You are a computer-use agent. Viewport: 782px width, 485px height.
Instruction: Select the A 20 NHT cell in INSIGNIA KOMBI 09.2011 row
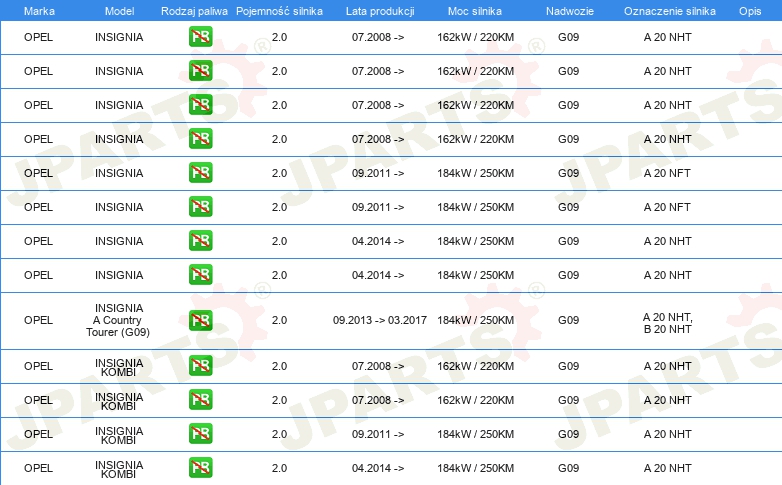[x=667, y=434]
